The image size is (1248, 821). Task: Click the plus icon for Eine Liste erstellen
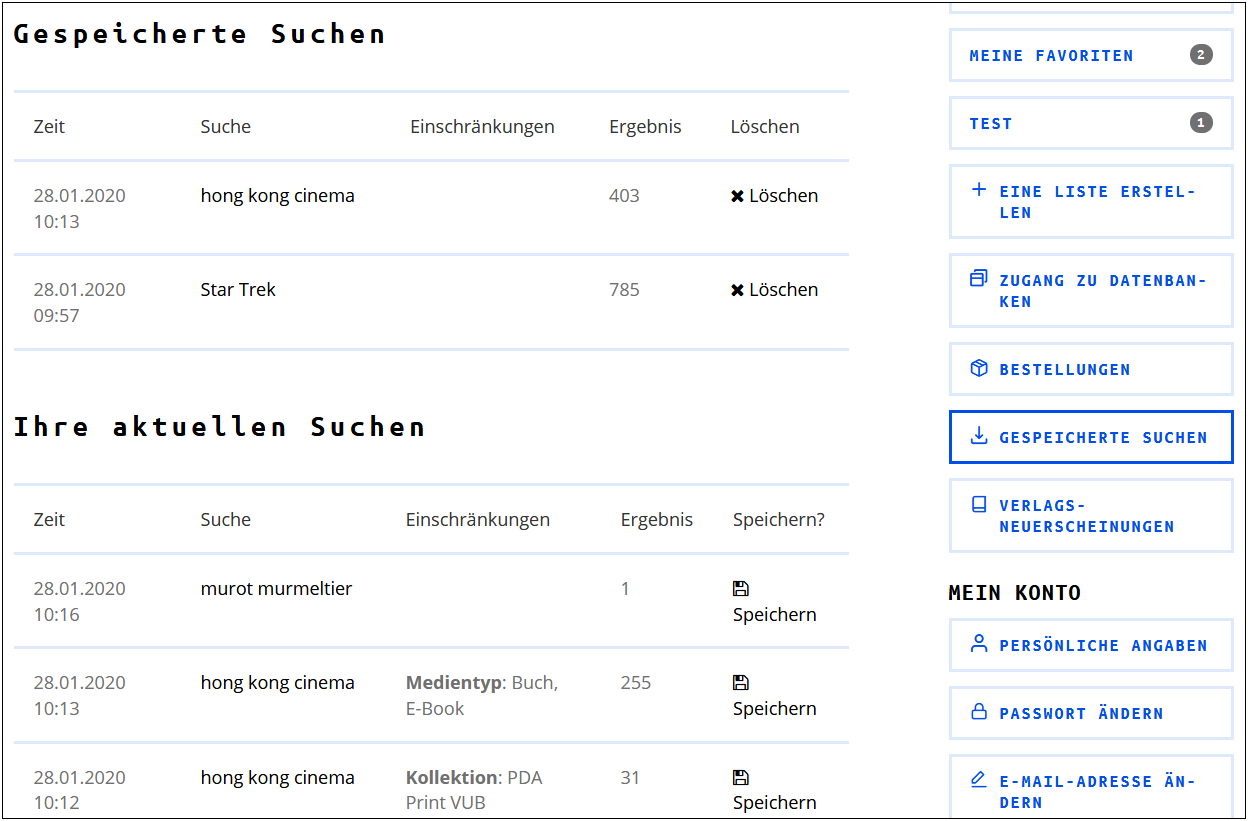click(x=979, y=190)
